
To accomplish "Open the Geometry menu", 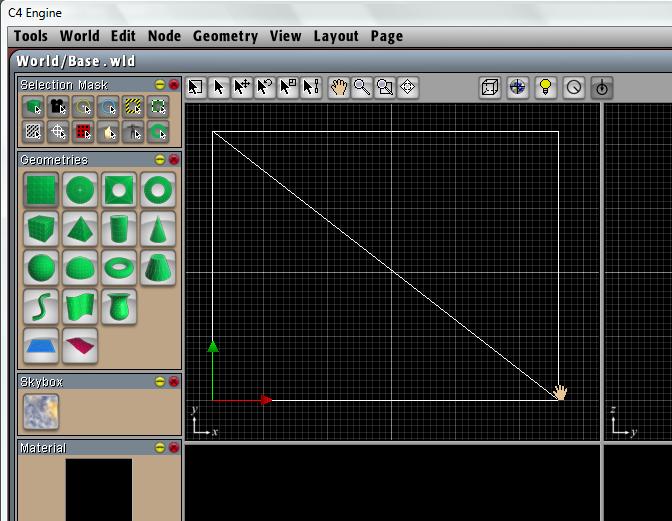I will 225,36.
